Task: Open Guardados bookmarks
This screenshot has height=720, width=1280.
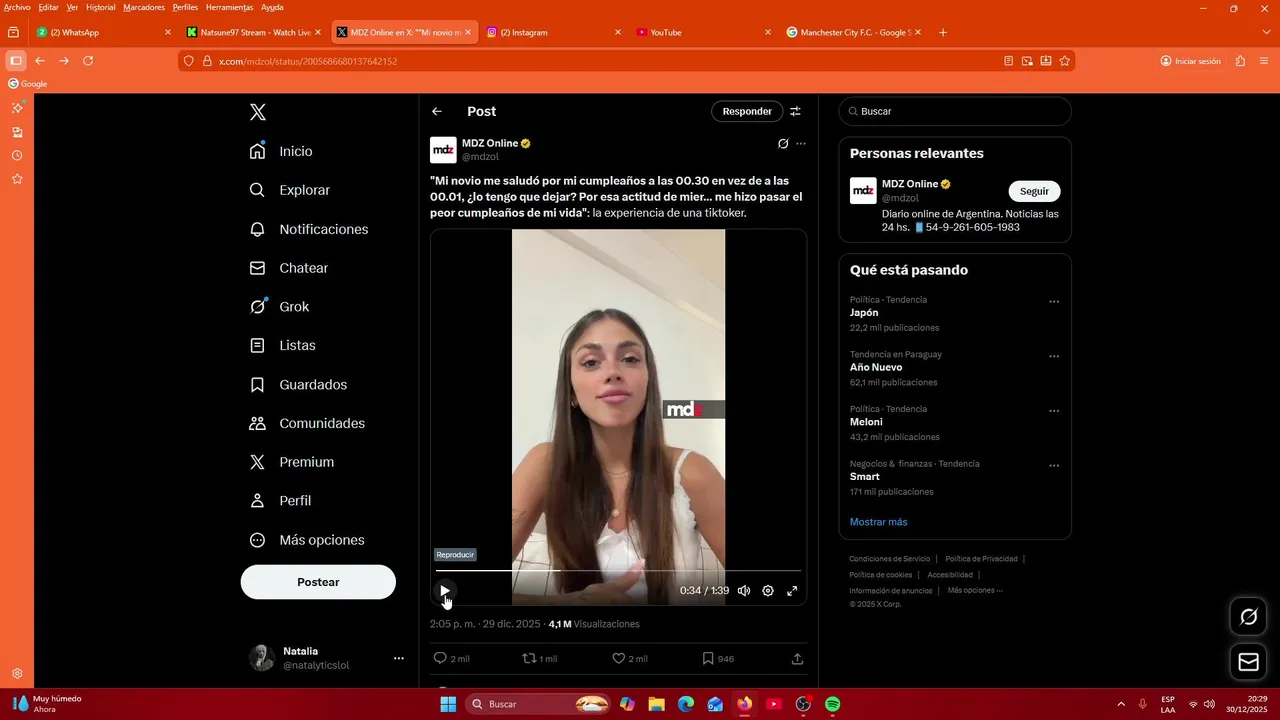Action: (298, 385)
